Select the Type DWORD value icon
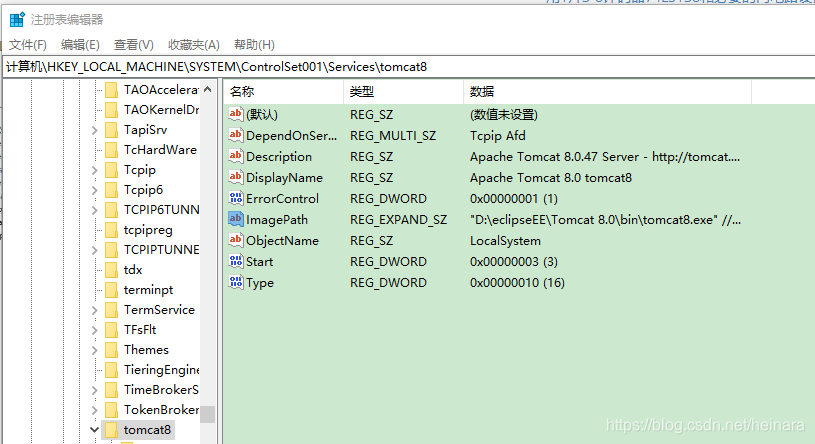Image resolution: width=815 pixels, height=444 pixels. [x=235, y=282]
